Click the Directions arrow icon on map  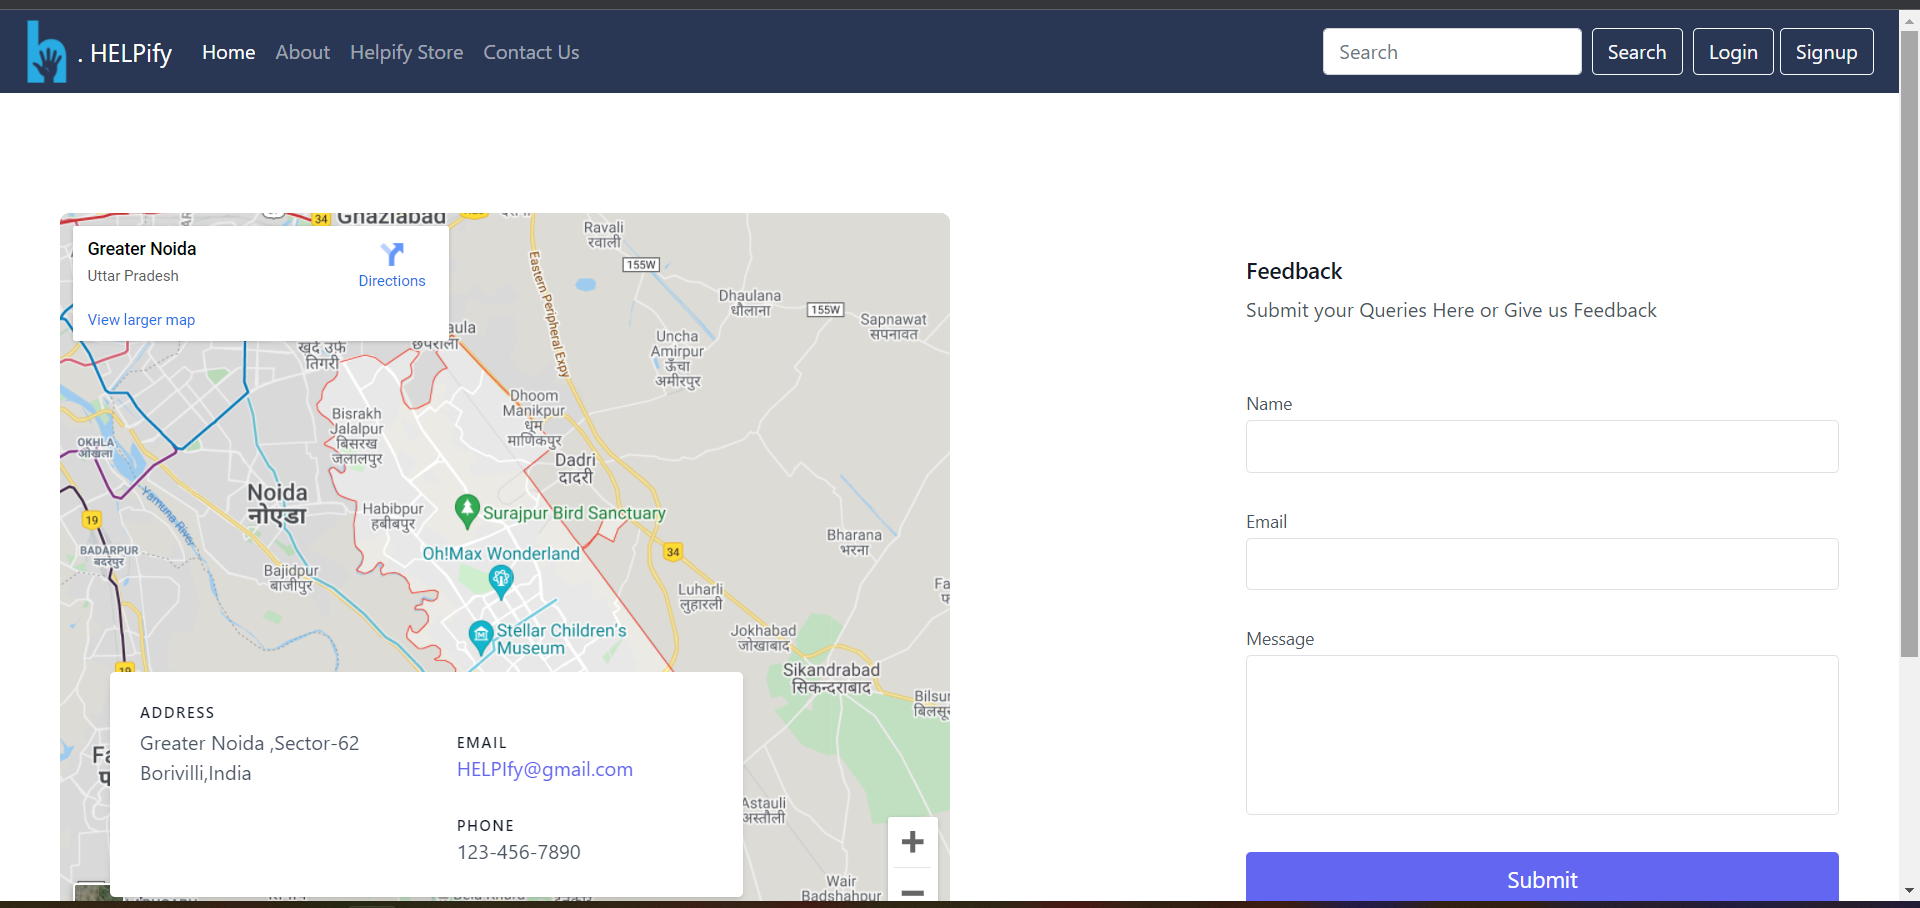point(392,254)
